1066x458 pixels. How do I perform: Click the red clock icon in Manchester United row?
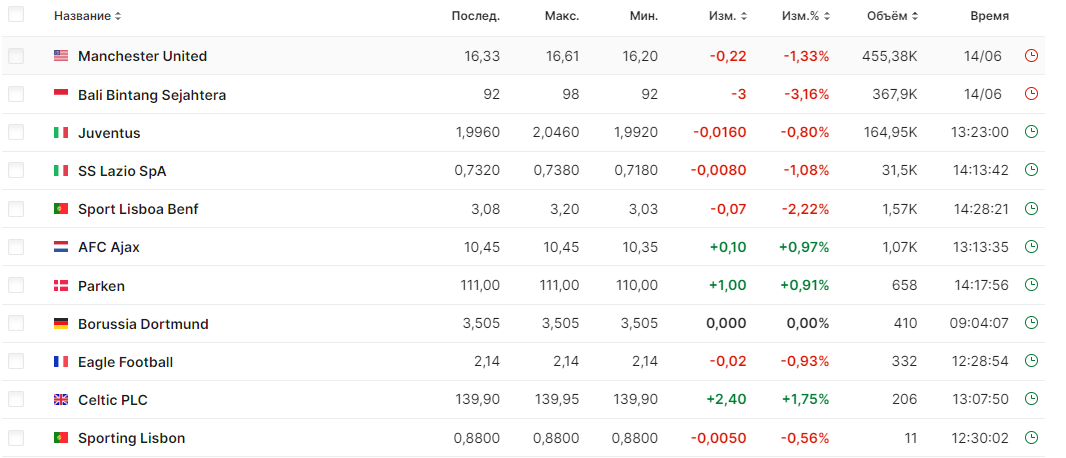[x=1031, y=56]
